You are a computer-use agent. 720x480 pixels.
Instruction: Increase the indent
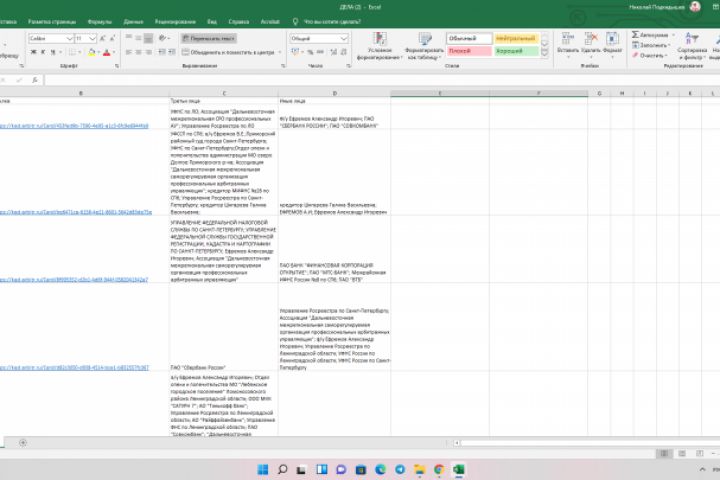tap(172, 52)
